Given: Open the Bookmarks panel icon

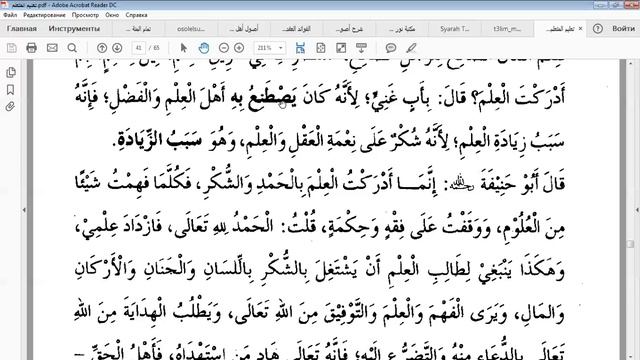Looking at the screenshot, I should coord(11,89).
